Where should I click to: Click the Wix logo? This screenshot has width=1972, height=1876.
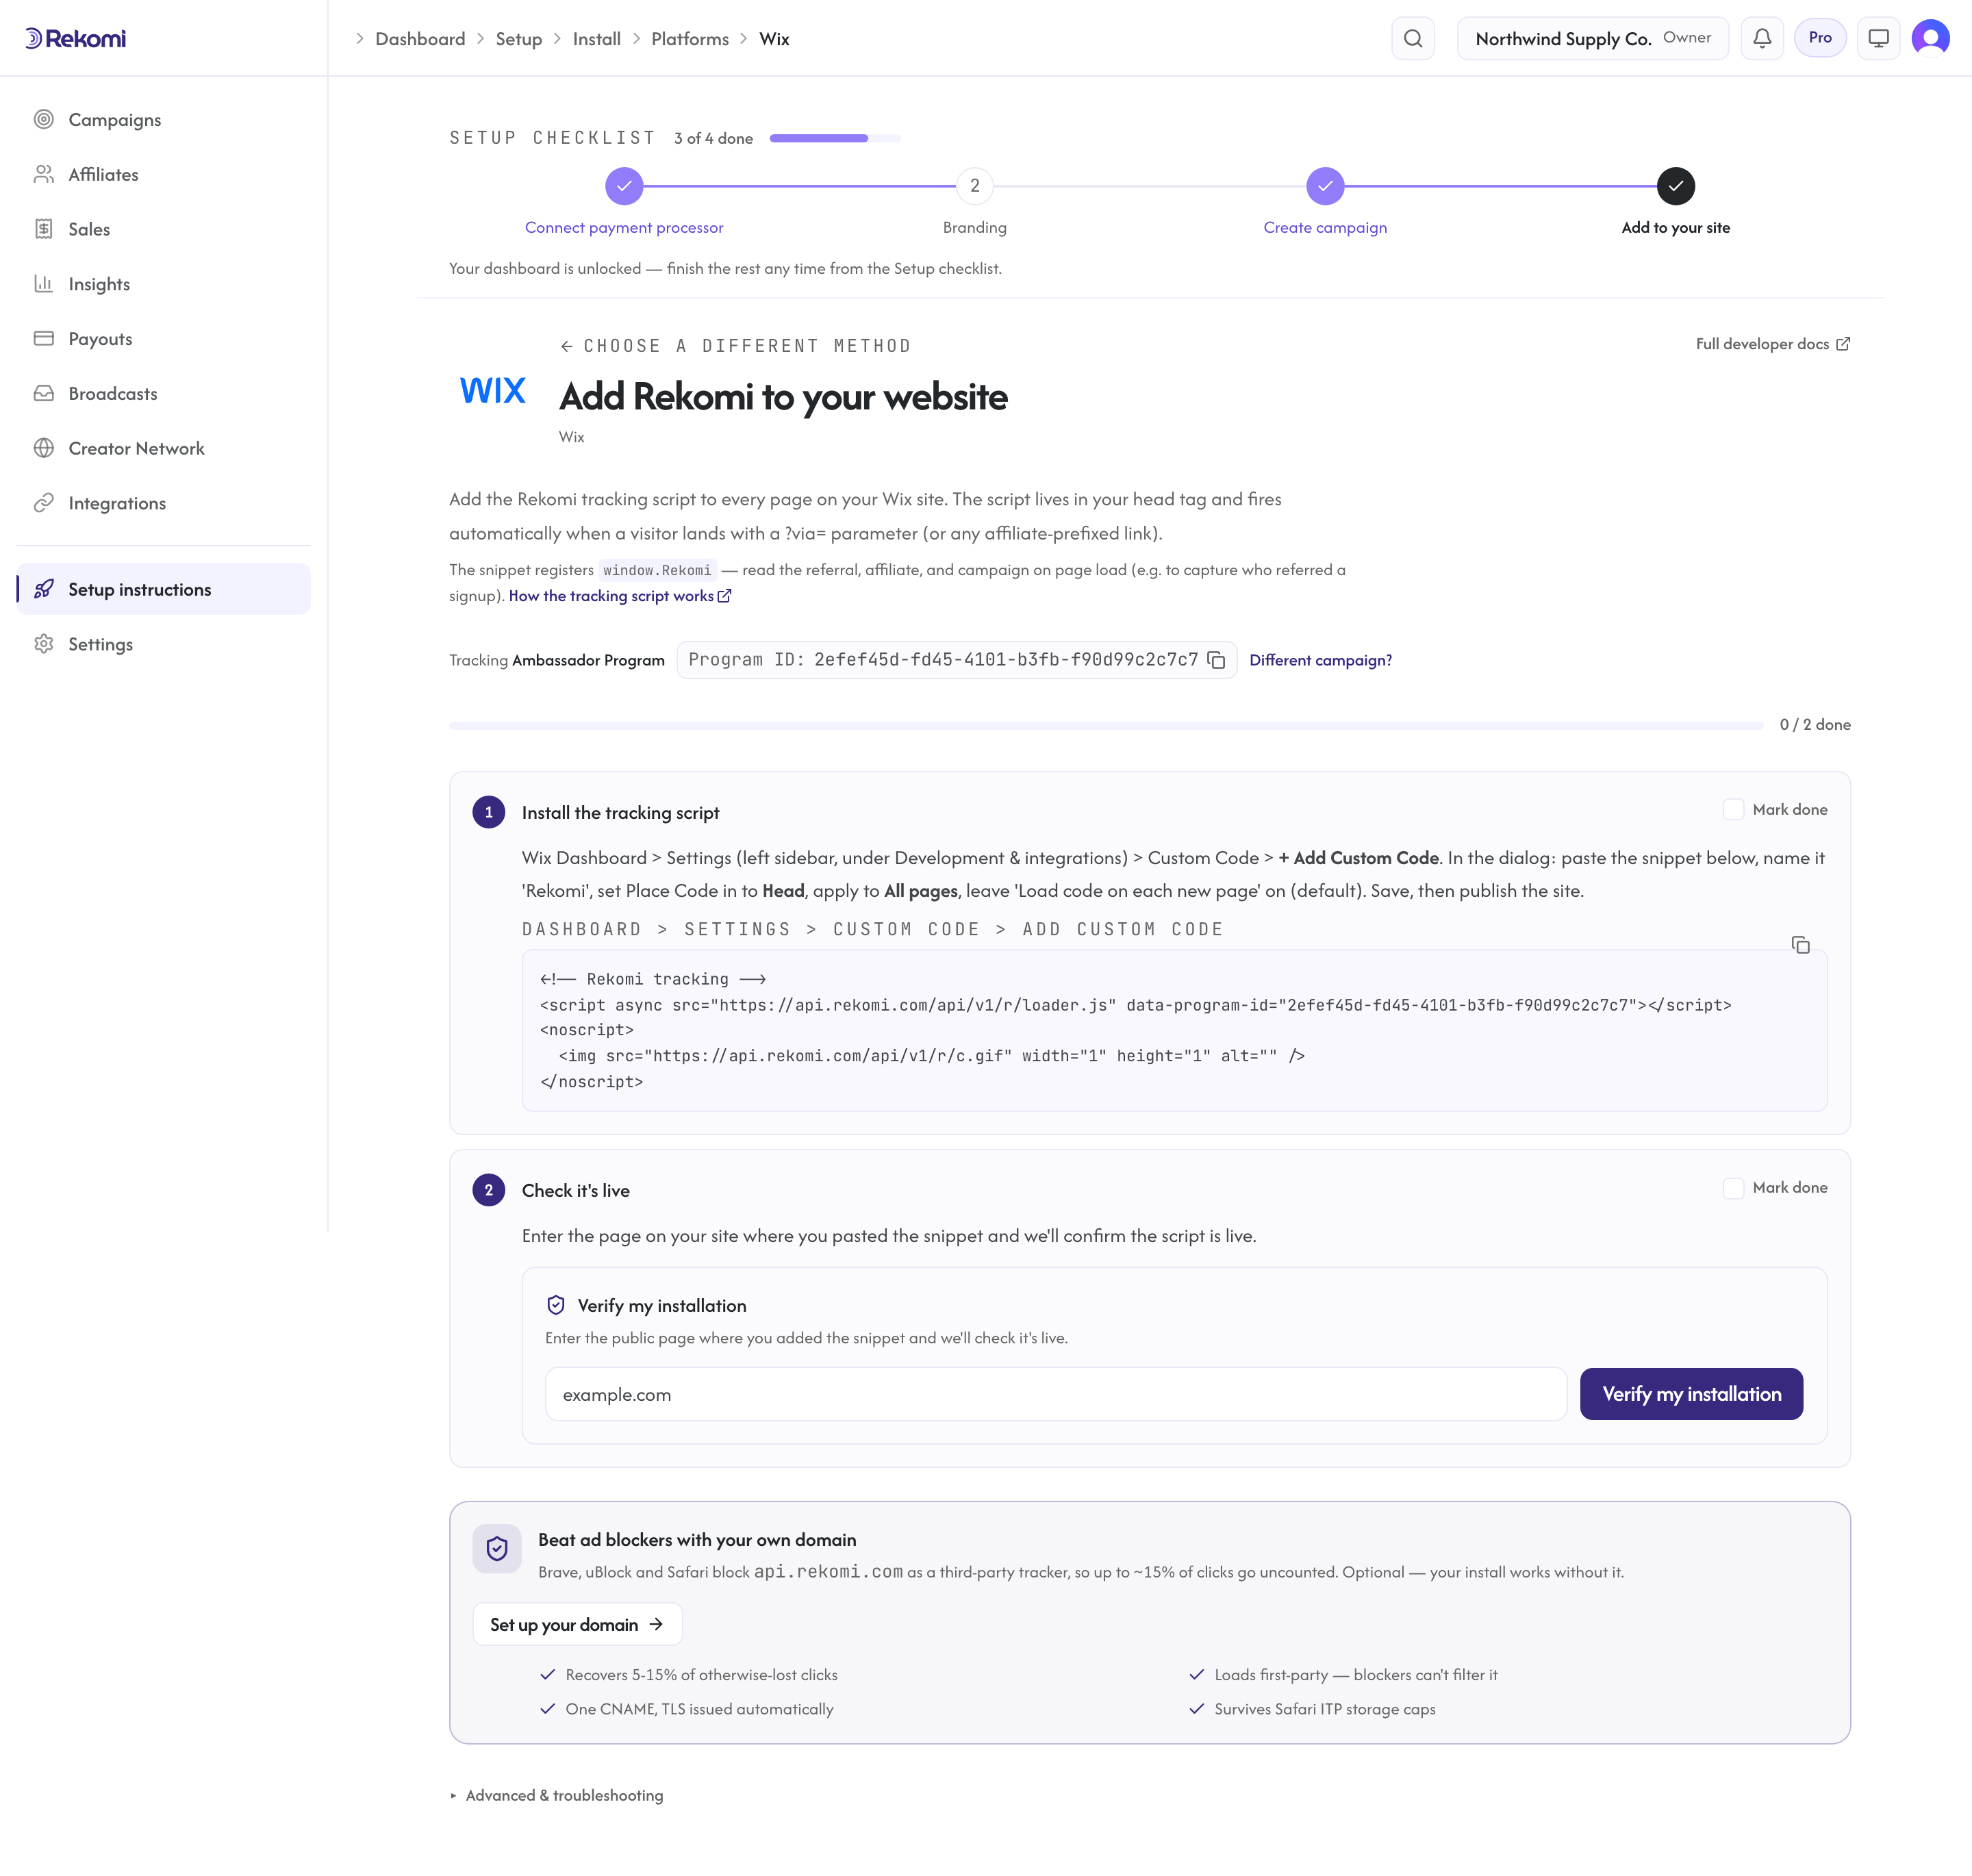coord(492,390)
